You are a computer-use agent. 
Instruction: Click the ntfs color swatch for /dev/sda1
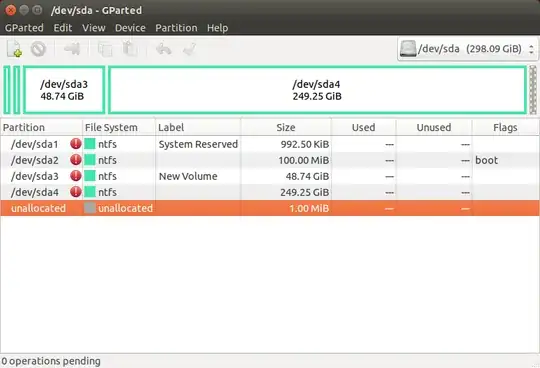click(90, 144)
